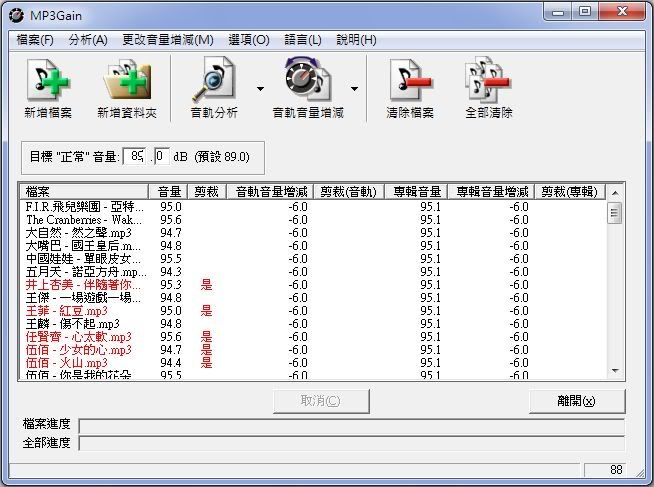
Task: Close the MP3Gain window
Action: click(x=622, y=12)
